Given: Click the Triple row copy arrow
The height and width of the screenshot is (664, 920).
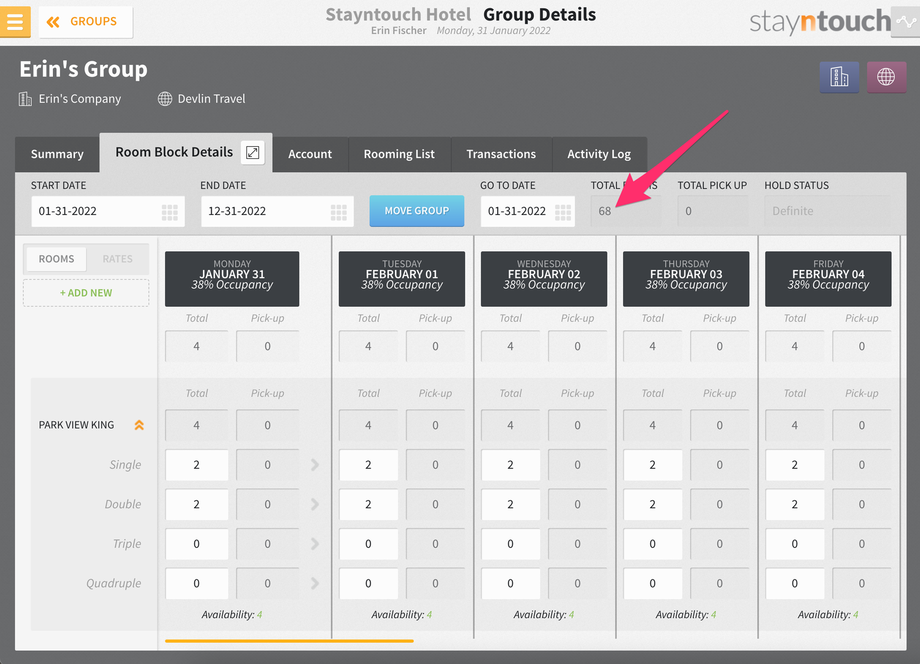Looking at the screenshot, I should [315, 544].
